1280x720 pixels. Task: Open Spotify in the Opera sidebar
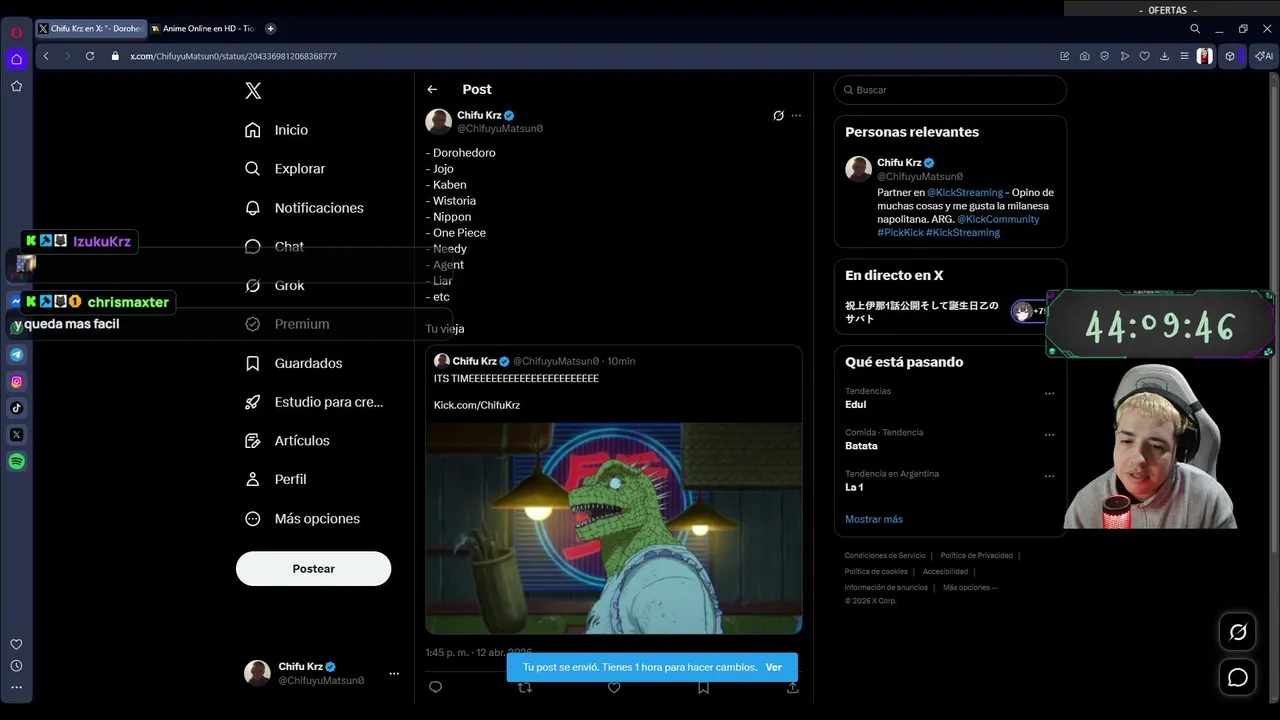coord(16,462)
